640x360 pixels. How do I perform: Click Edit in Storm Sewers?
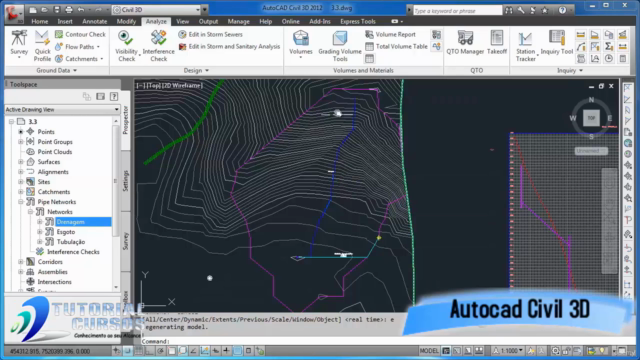click(x=210, y=34)
